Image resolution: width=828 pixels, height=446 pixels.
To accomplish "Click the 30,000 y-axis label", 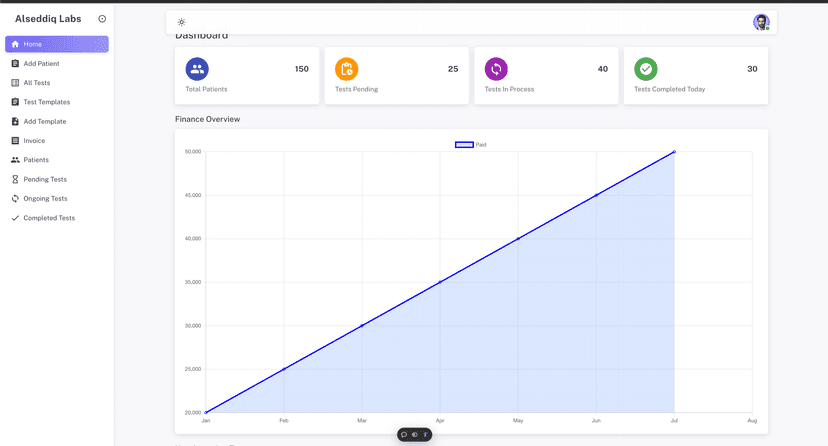I will tap(193, 326).
